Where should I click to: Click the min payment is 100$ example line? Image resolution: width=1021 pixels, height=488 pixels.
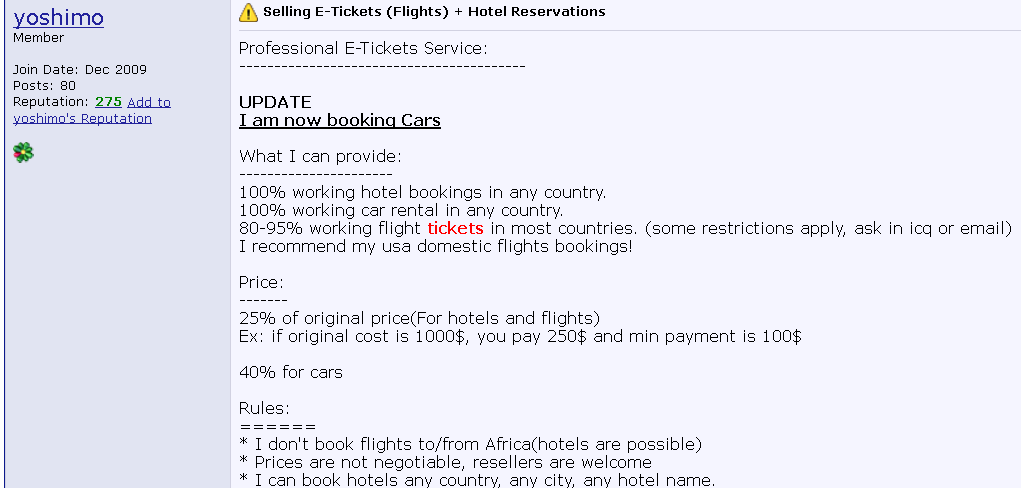click(520, 337)
